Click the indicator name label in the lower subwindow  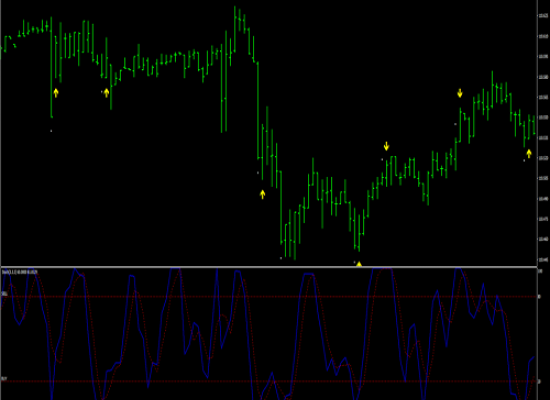click(20, 272)
